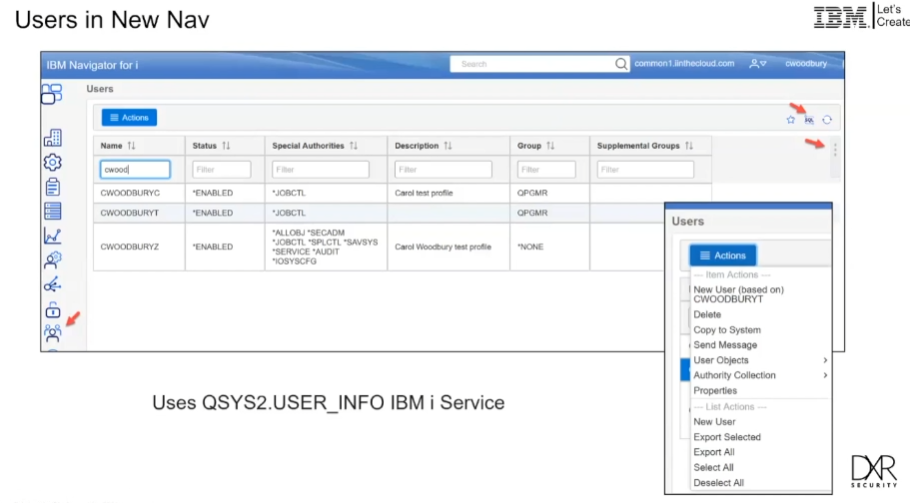Sort by Name column arrows

pyautogui.click(x=131, y=146)
